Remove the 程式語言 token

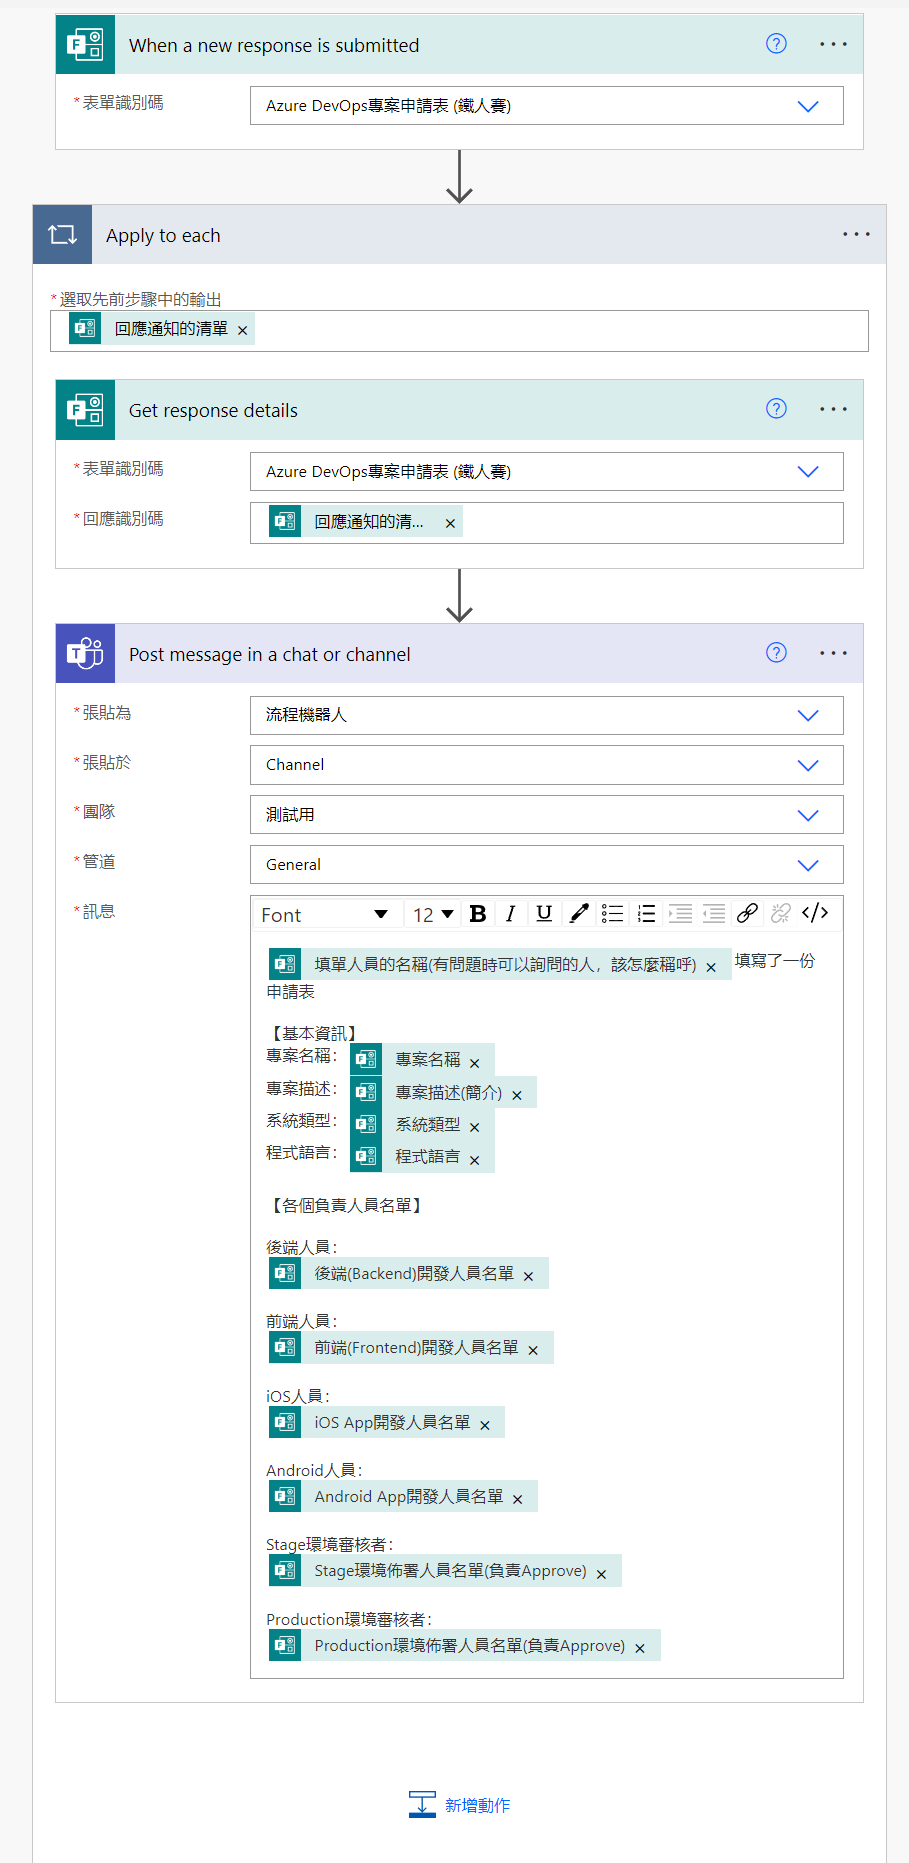tap(475, 1160)
